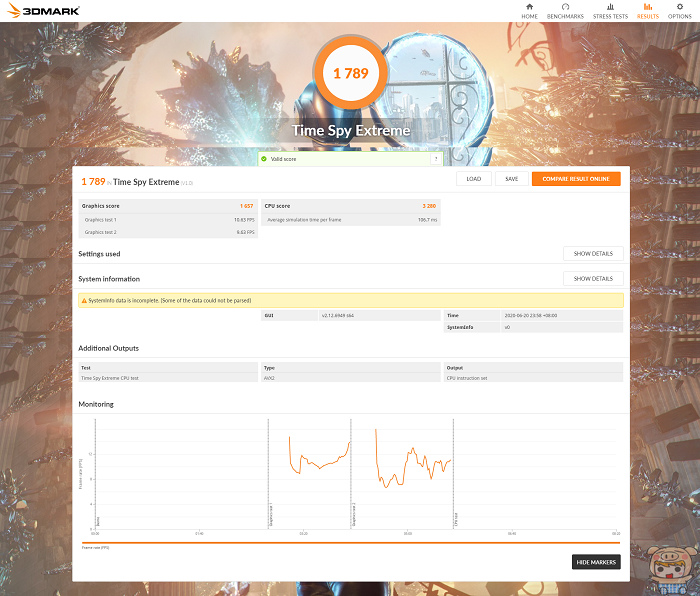This screenshot has height=596, width=700.
Task: Select the CPU test graph marker
Action: pyautogui.click(x=456, y=519)
